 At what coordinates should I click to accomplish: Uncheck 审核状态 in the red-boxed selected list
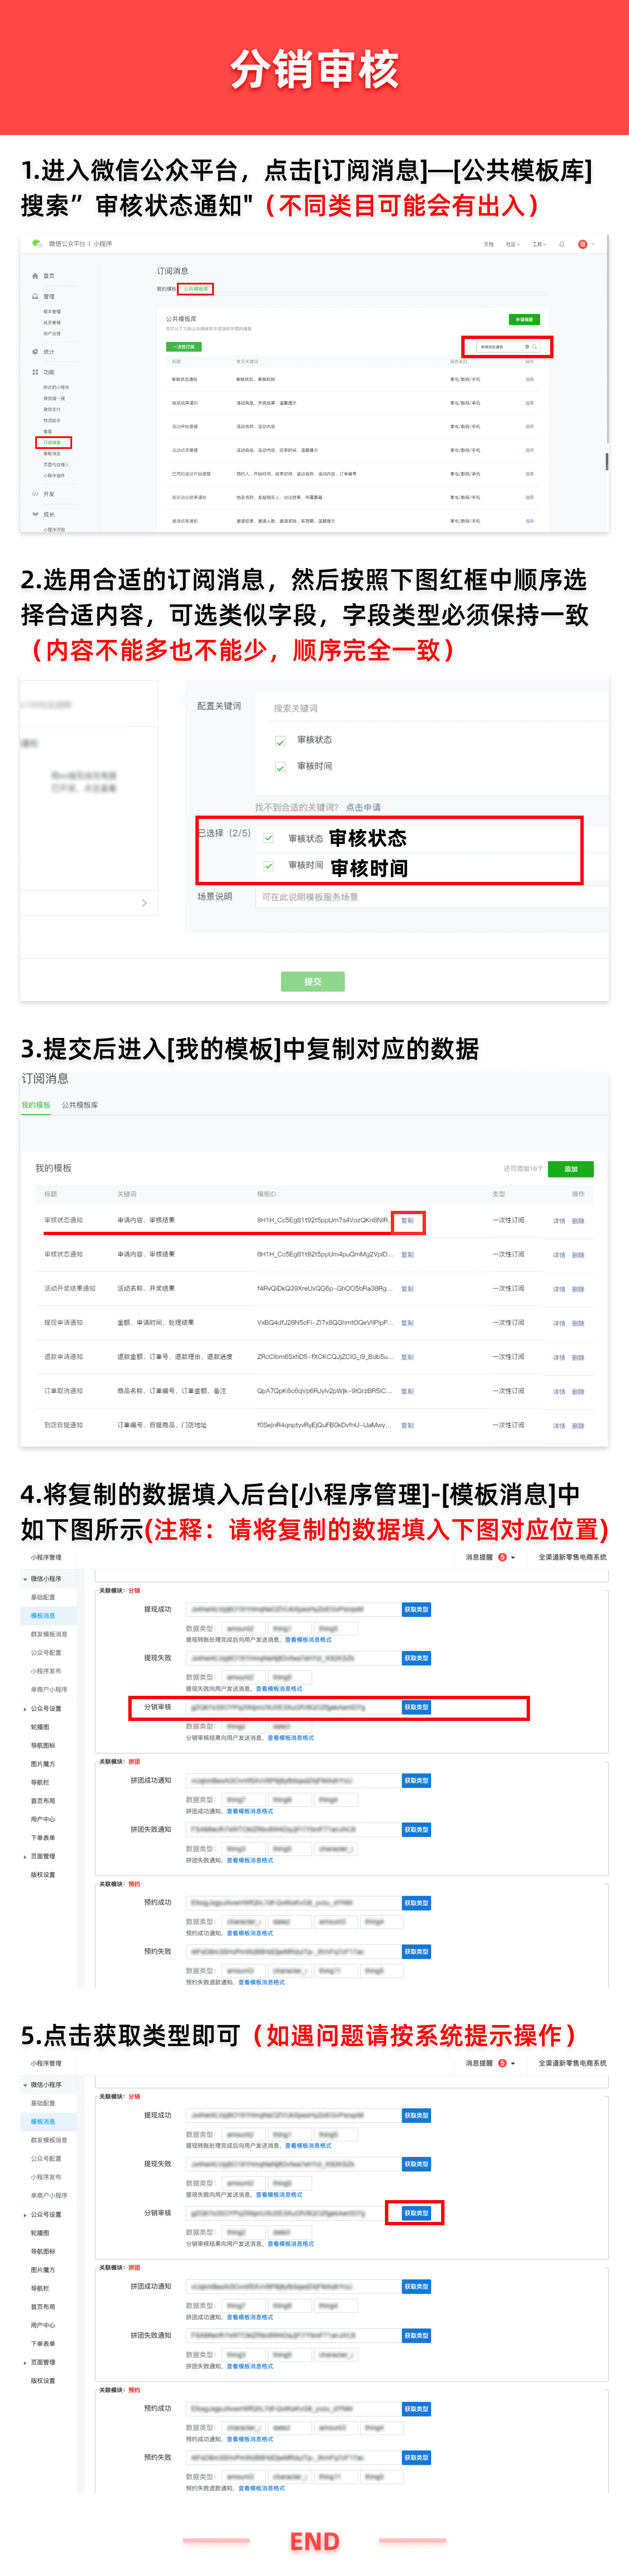(x=269, y=838)
